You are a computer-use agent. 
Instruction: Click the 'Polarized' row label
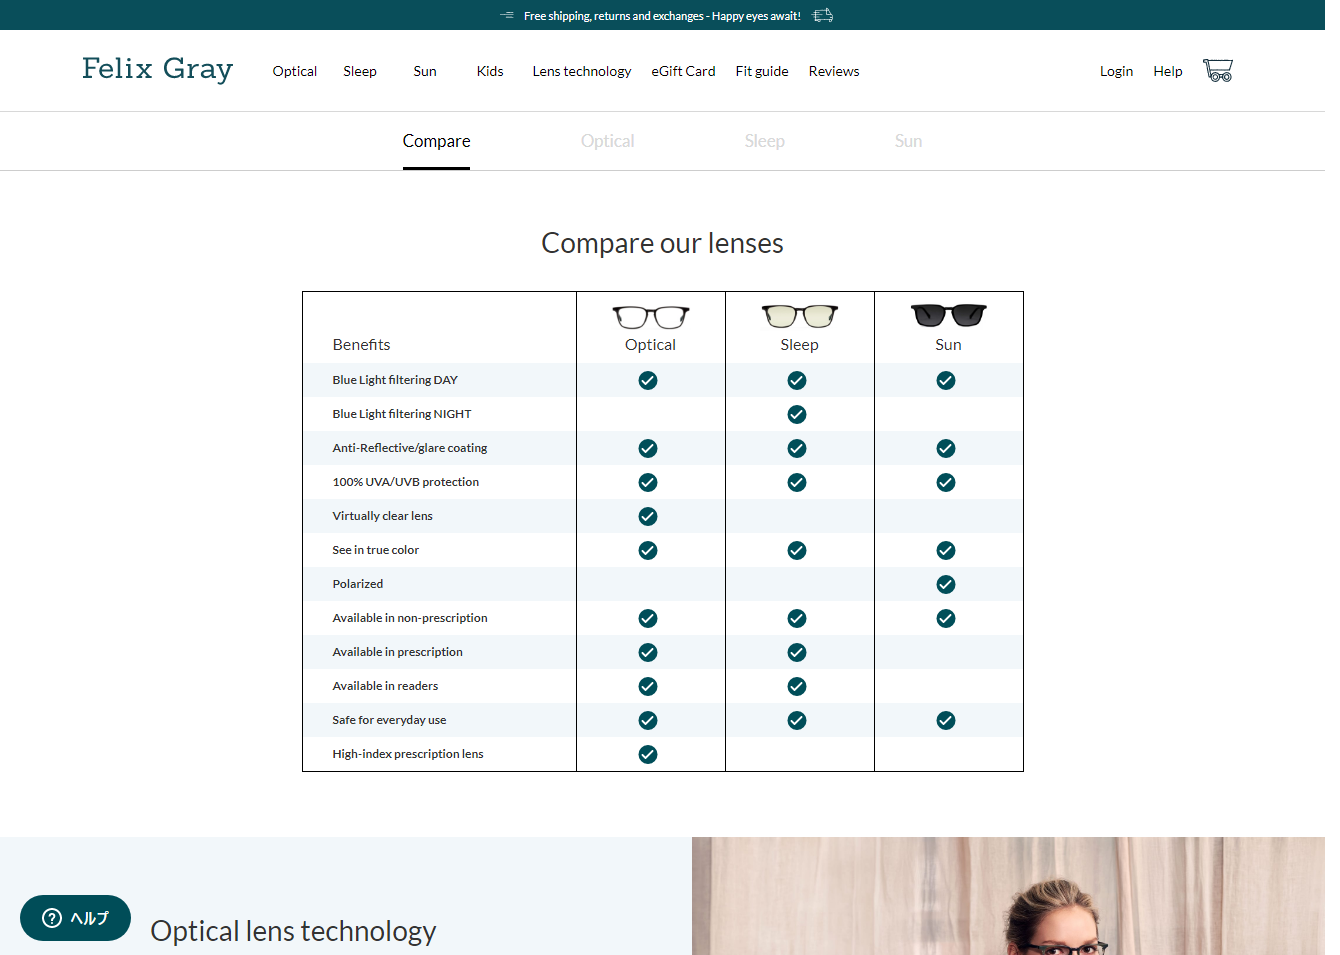[x=358, y=584]
